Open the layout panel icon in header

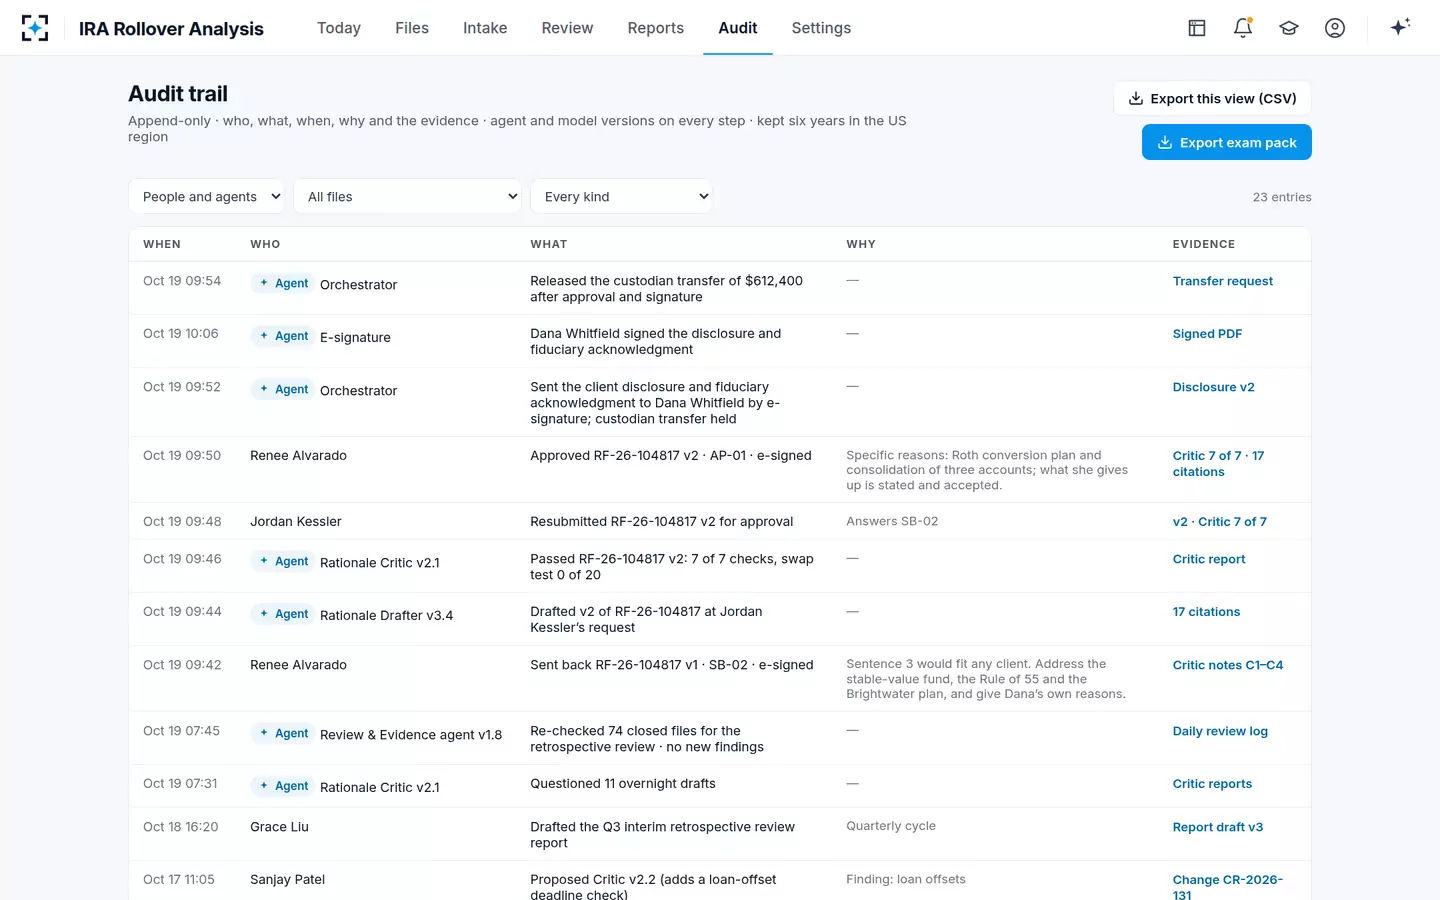tap(1197, 28)
